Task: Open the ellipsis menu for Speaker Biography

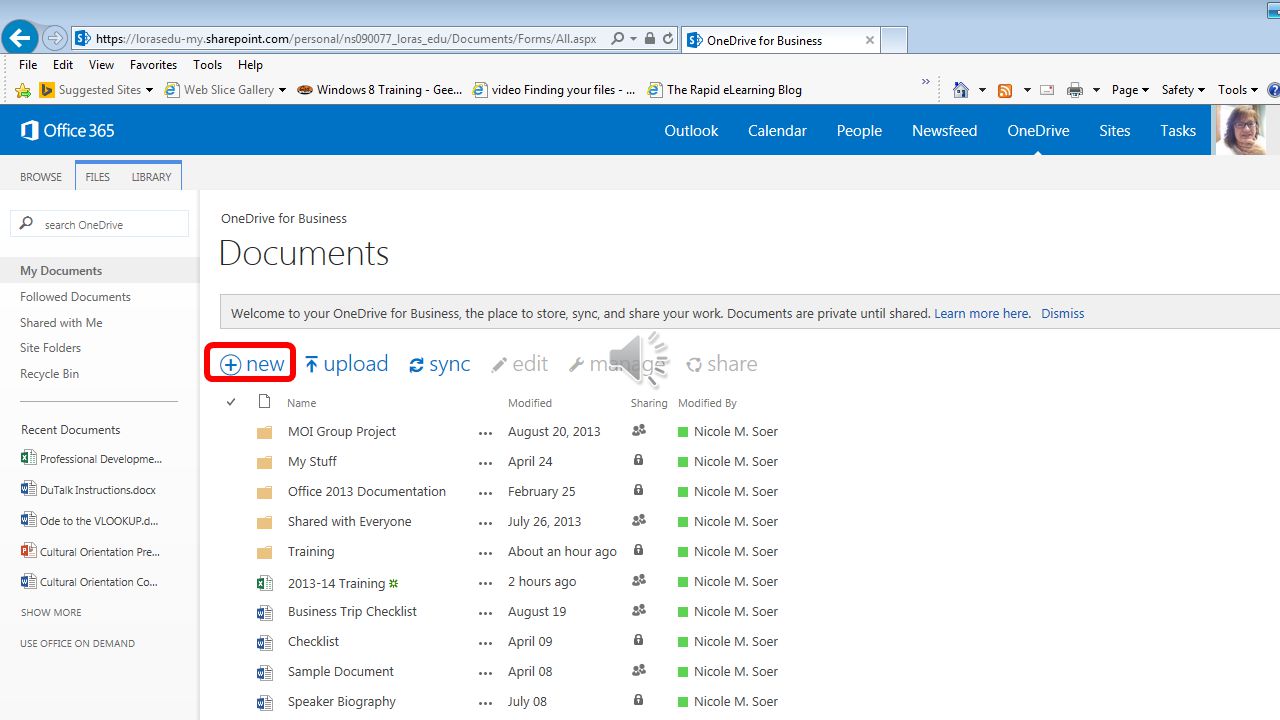Action: (486, 703)
